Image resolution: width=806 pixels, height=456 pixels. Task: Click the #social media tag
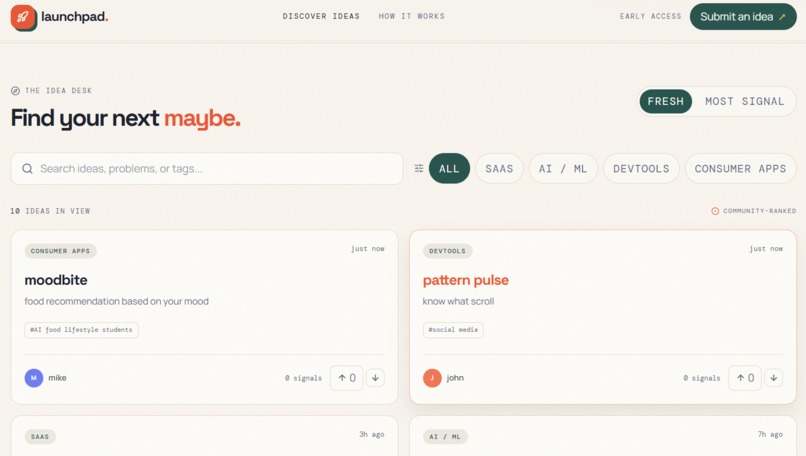click(x=453, y=330)
